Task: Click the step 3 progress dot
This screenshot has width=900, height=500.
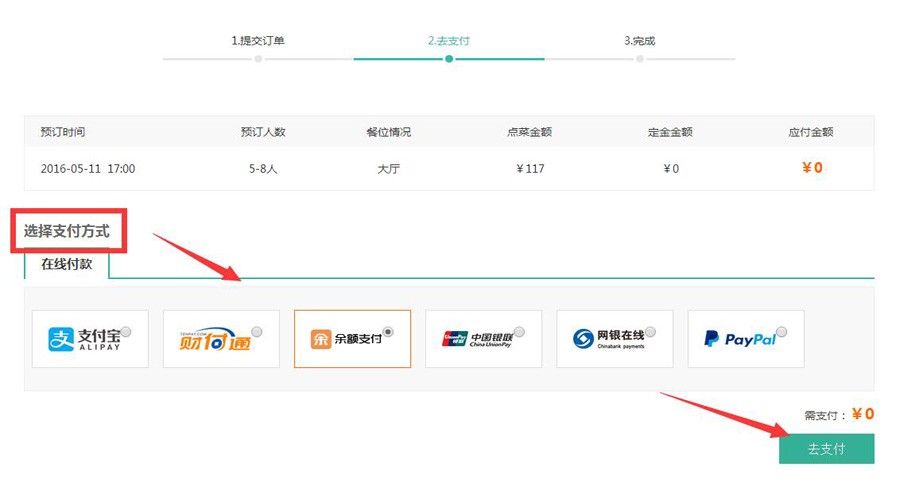Action: click(x=640, y=59)
